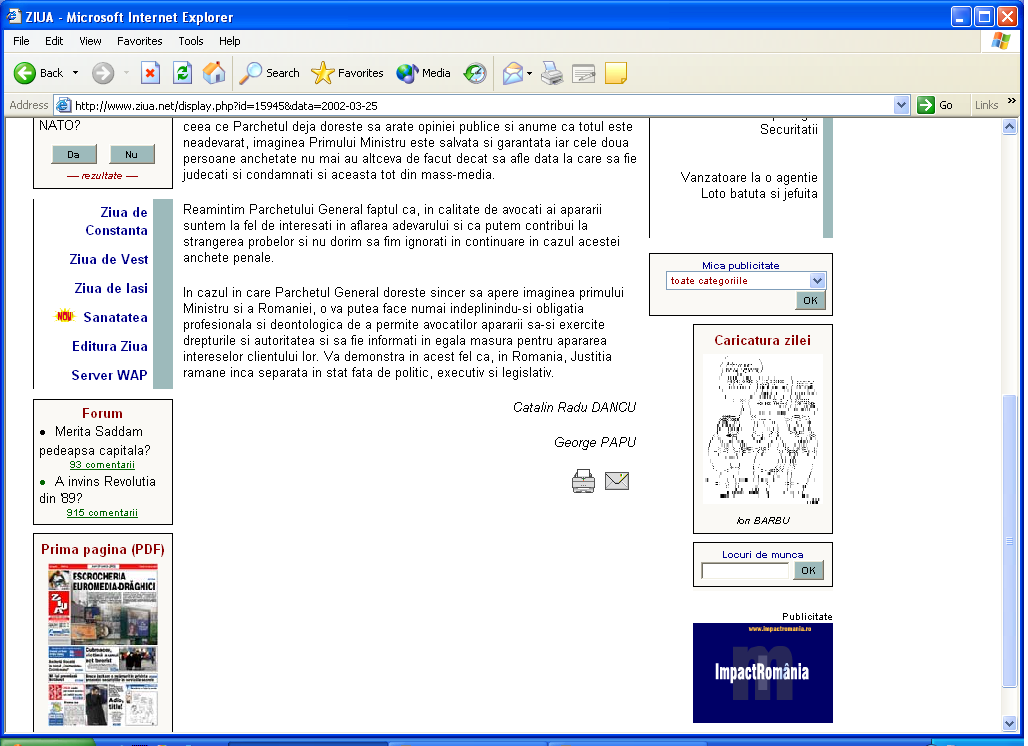Viewport: 1028px width, 746px height.
Task: Open the Mail options dropdown arrow
Action: click(529, 73)
